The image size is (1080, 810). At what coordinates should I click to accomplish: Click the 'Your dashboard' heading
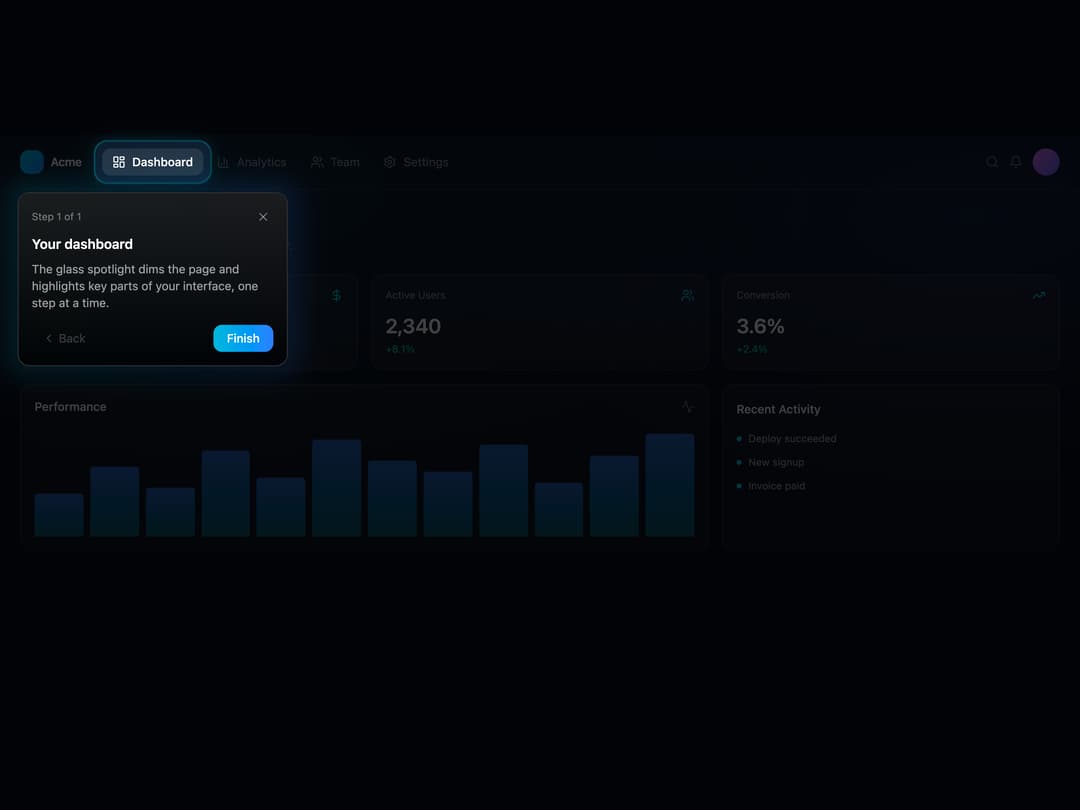pos(82,245)
